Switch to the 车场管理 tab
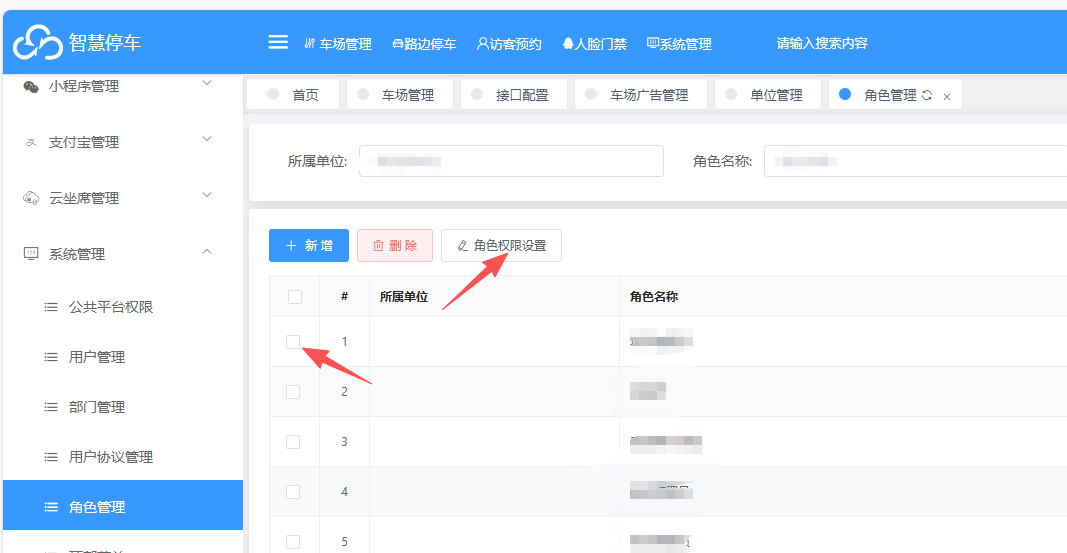The height and width of the screenshot is (553, 1067). (400, 95)
